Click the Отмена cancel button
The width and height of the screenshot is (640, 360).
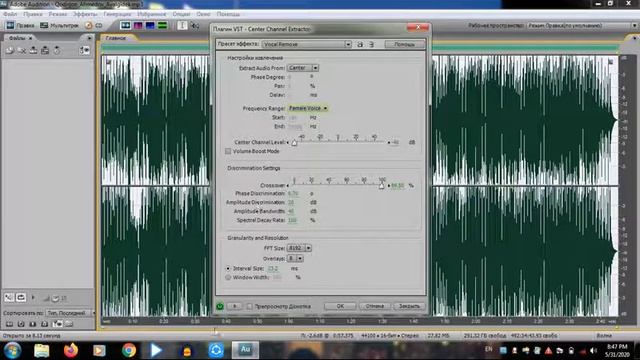[375, 306]
